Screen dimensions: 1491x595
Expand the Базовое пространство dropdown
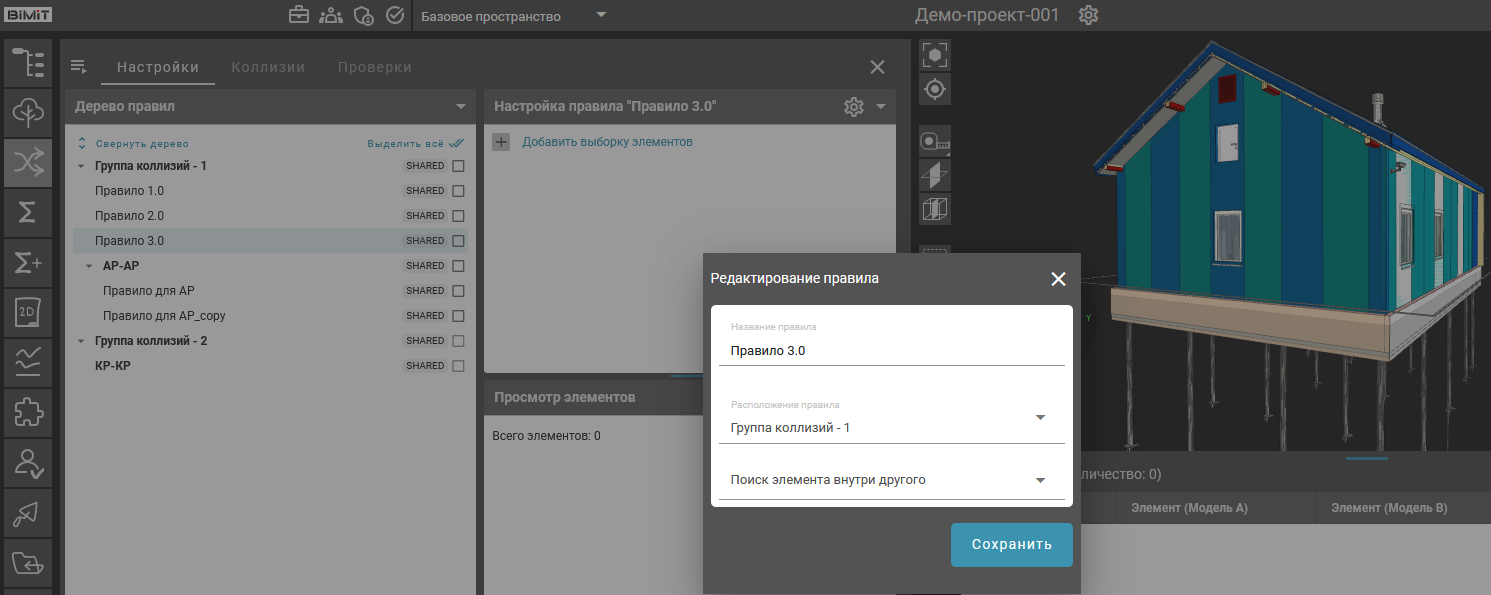pyautogui.click(x=601, y=16)
